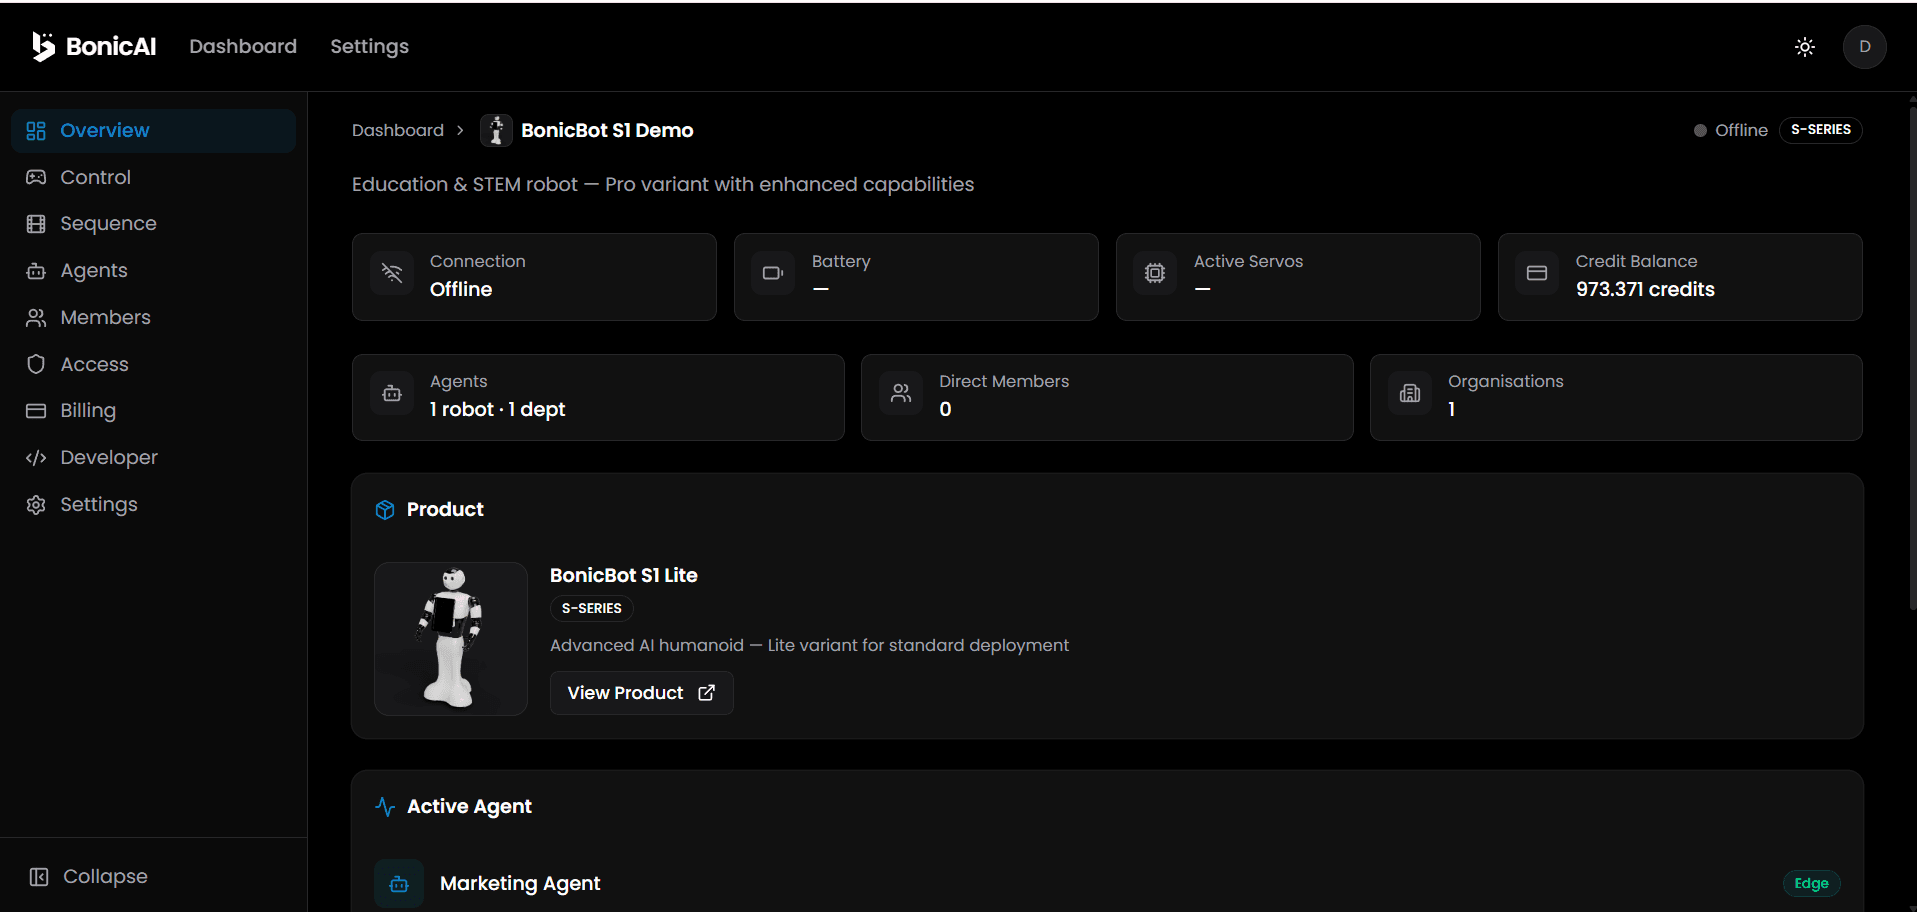Click the Connection wifi-off icon
Screen dimensions: 1917x912
pyautogui.click(x=392, y=273)
